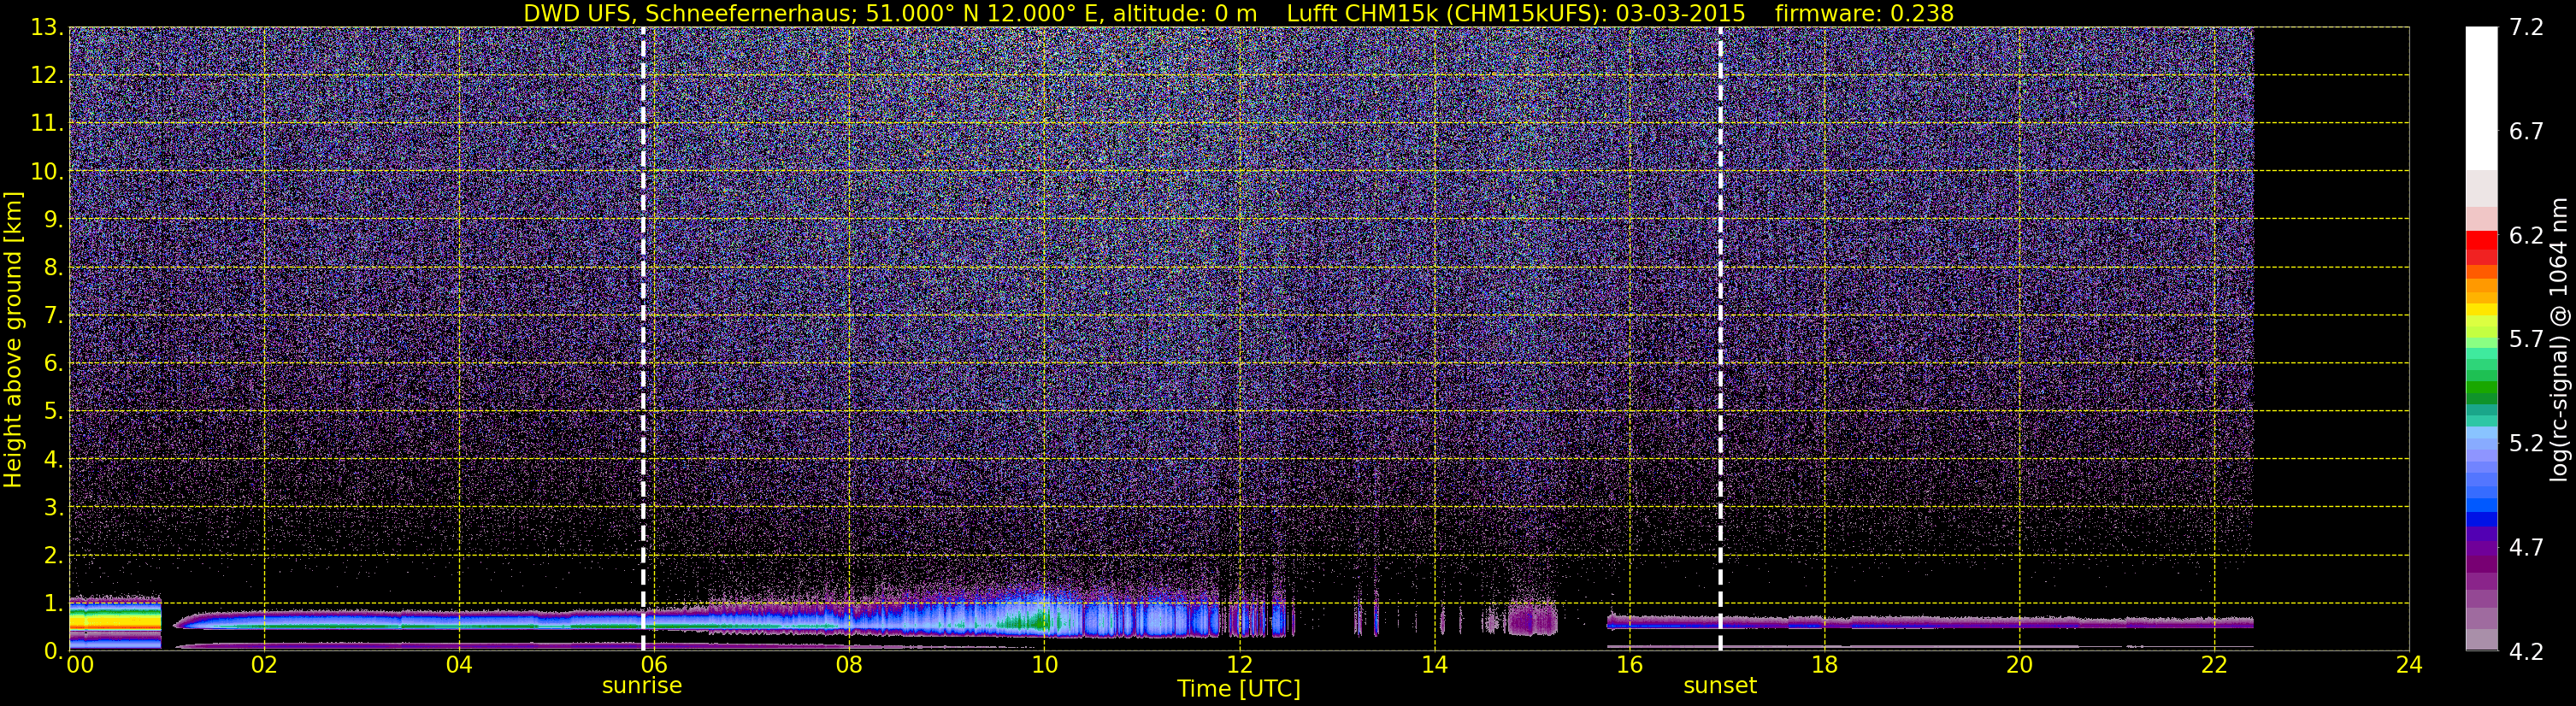Pick the white top segment of the colorbar

(x=2481, y=98)
